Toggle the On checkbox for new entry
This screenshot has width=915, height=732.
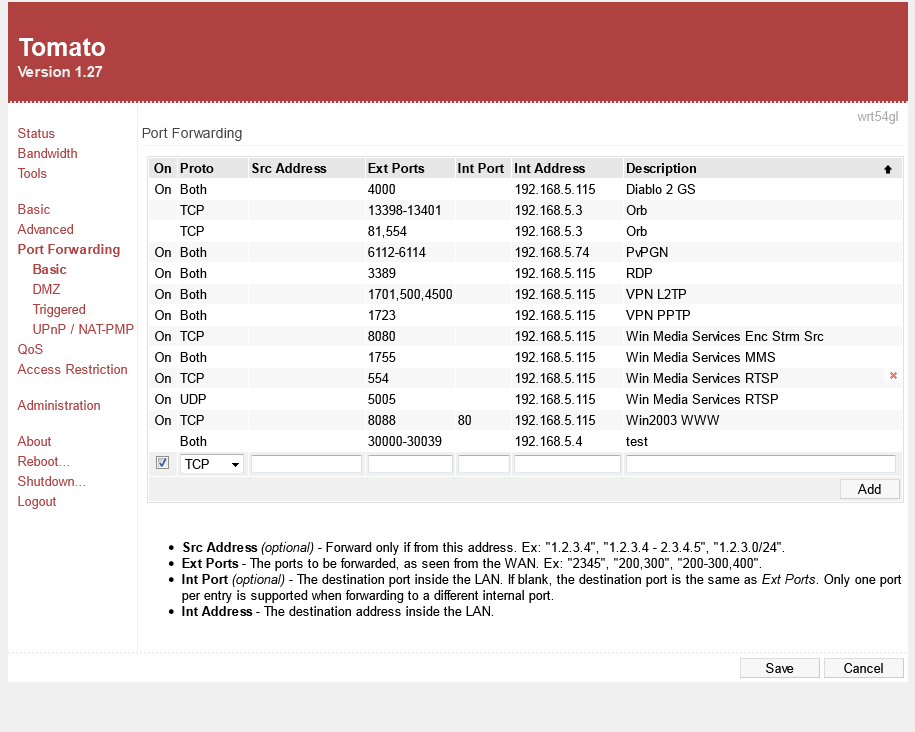pos(163,463)
